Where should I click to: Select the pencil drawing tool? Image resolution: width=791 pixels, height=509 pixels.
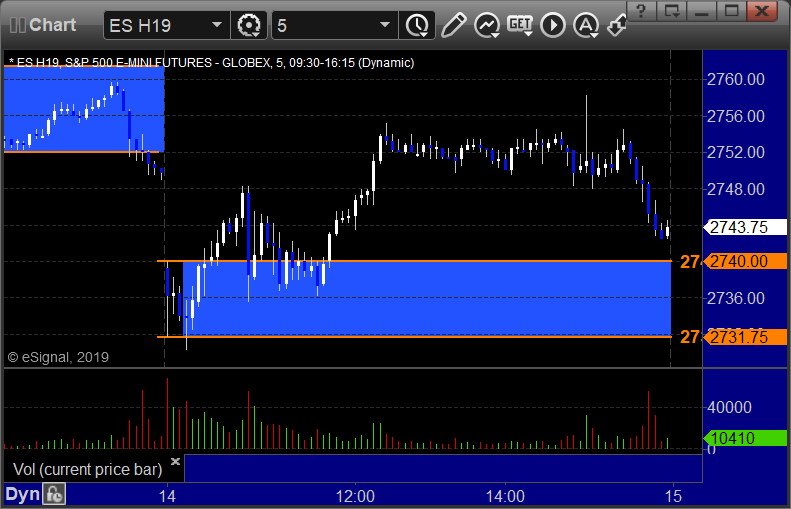click(454, 25)
